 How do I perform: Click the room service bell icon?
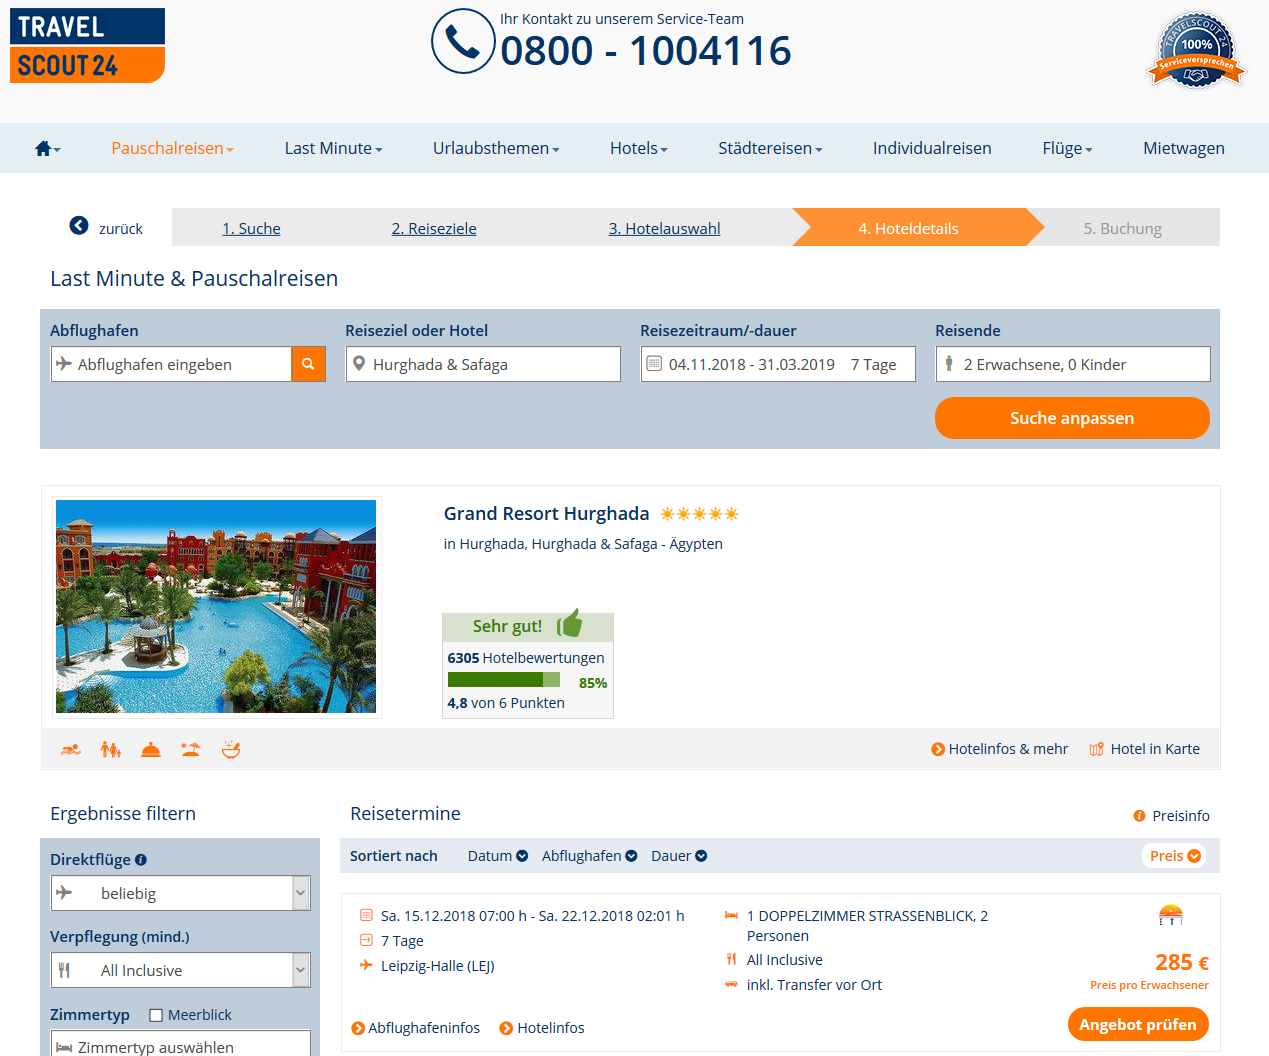click(150, 749)
